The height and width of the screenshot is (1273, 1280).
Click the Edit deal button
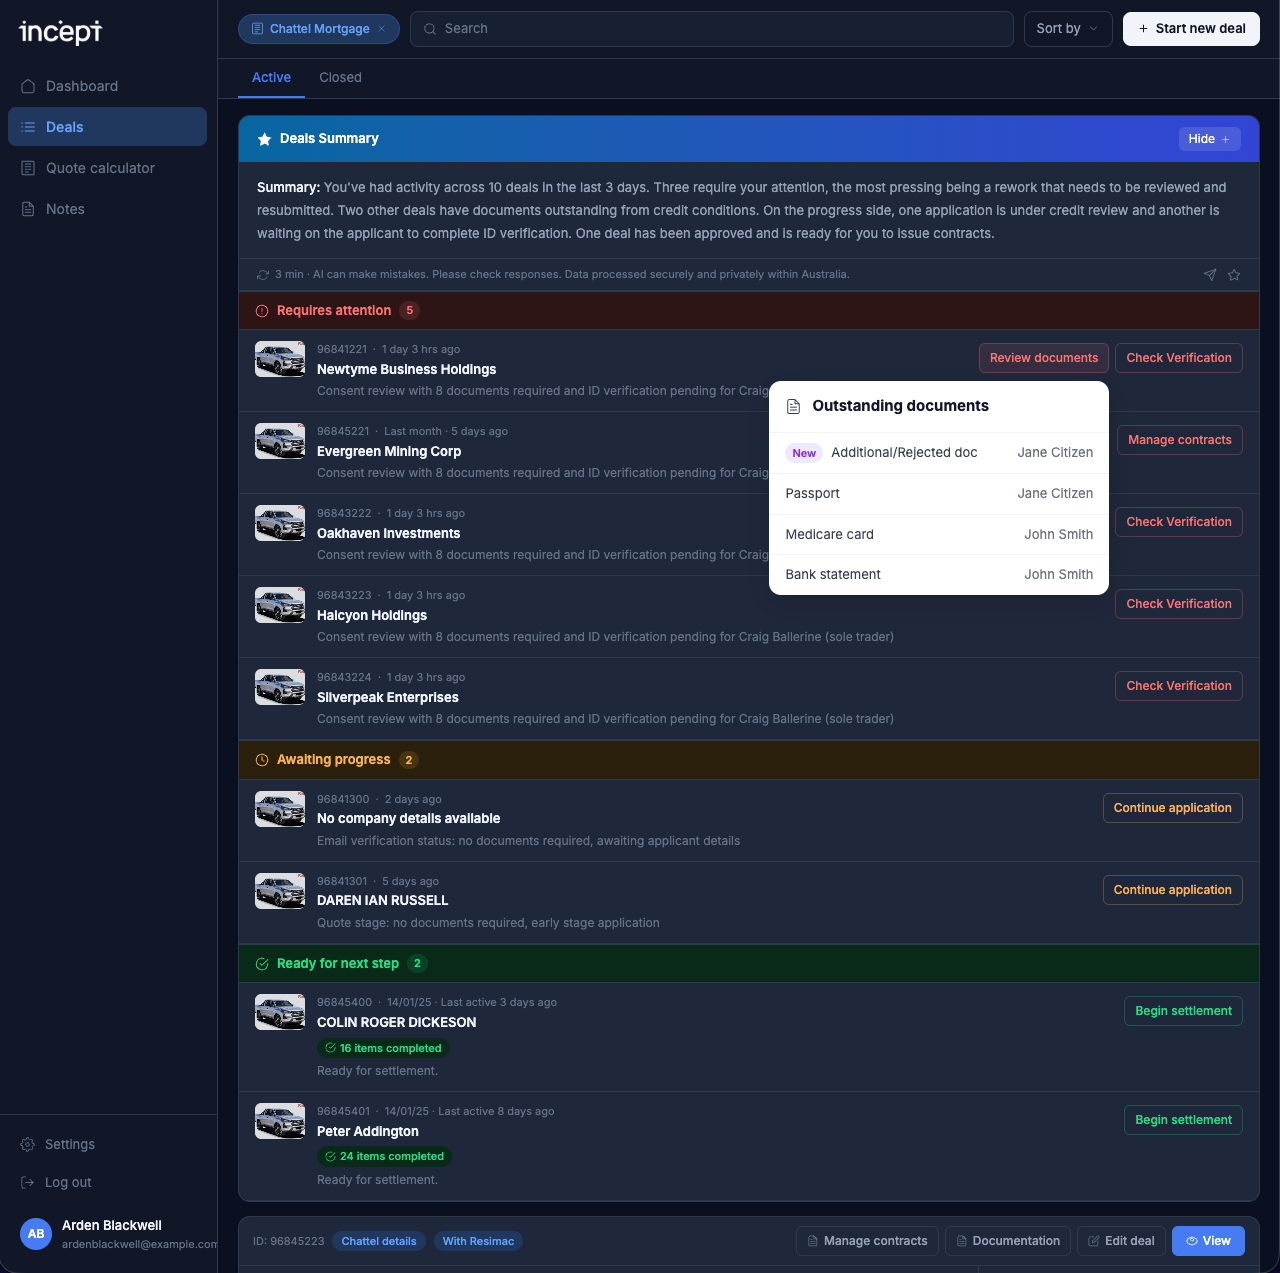coord(1120,1241)
